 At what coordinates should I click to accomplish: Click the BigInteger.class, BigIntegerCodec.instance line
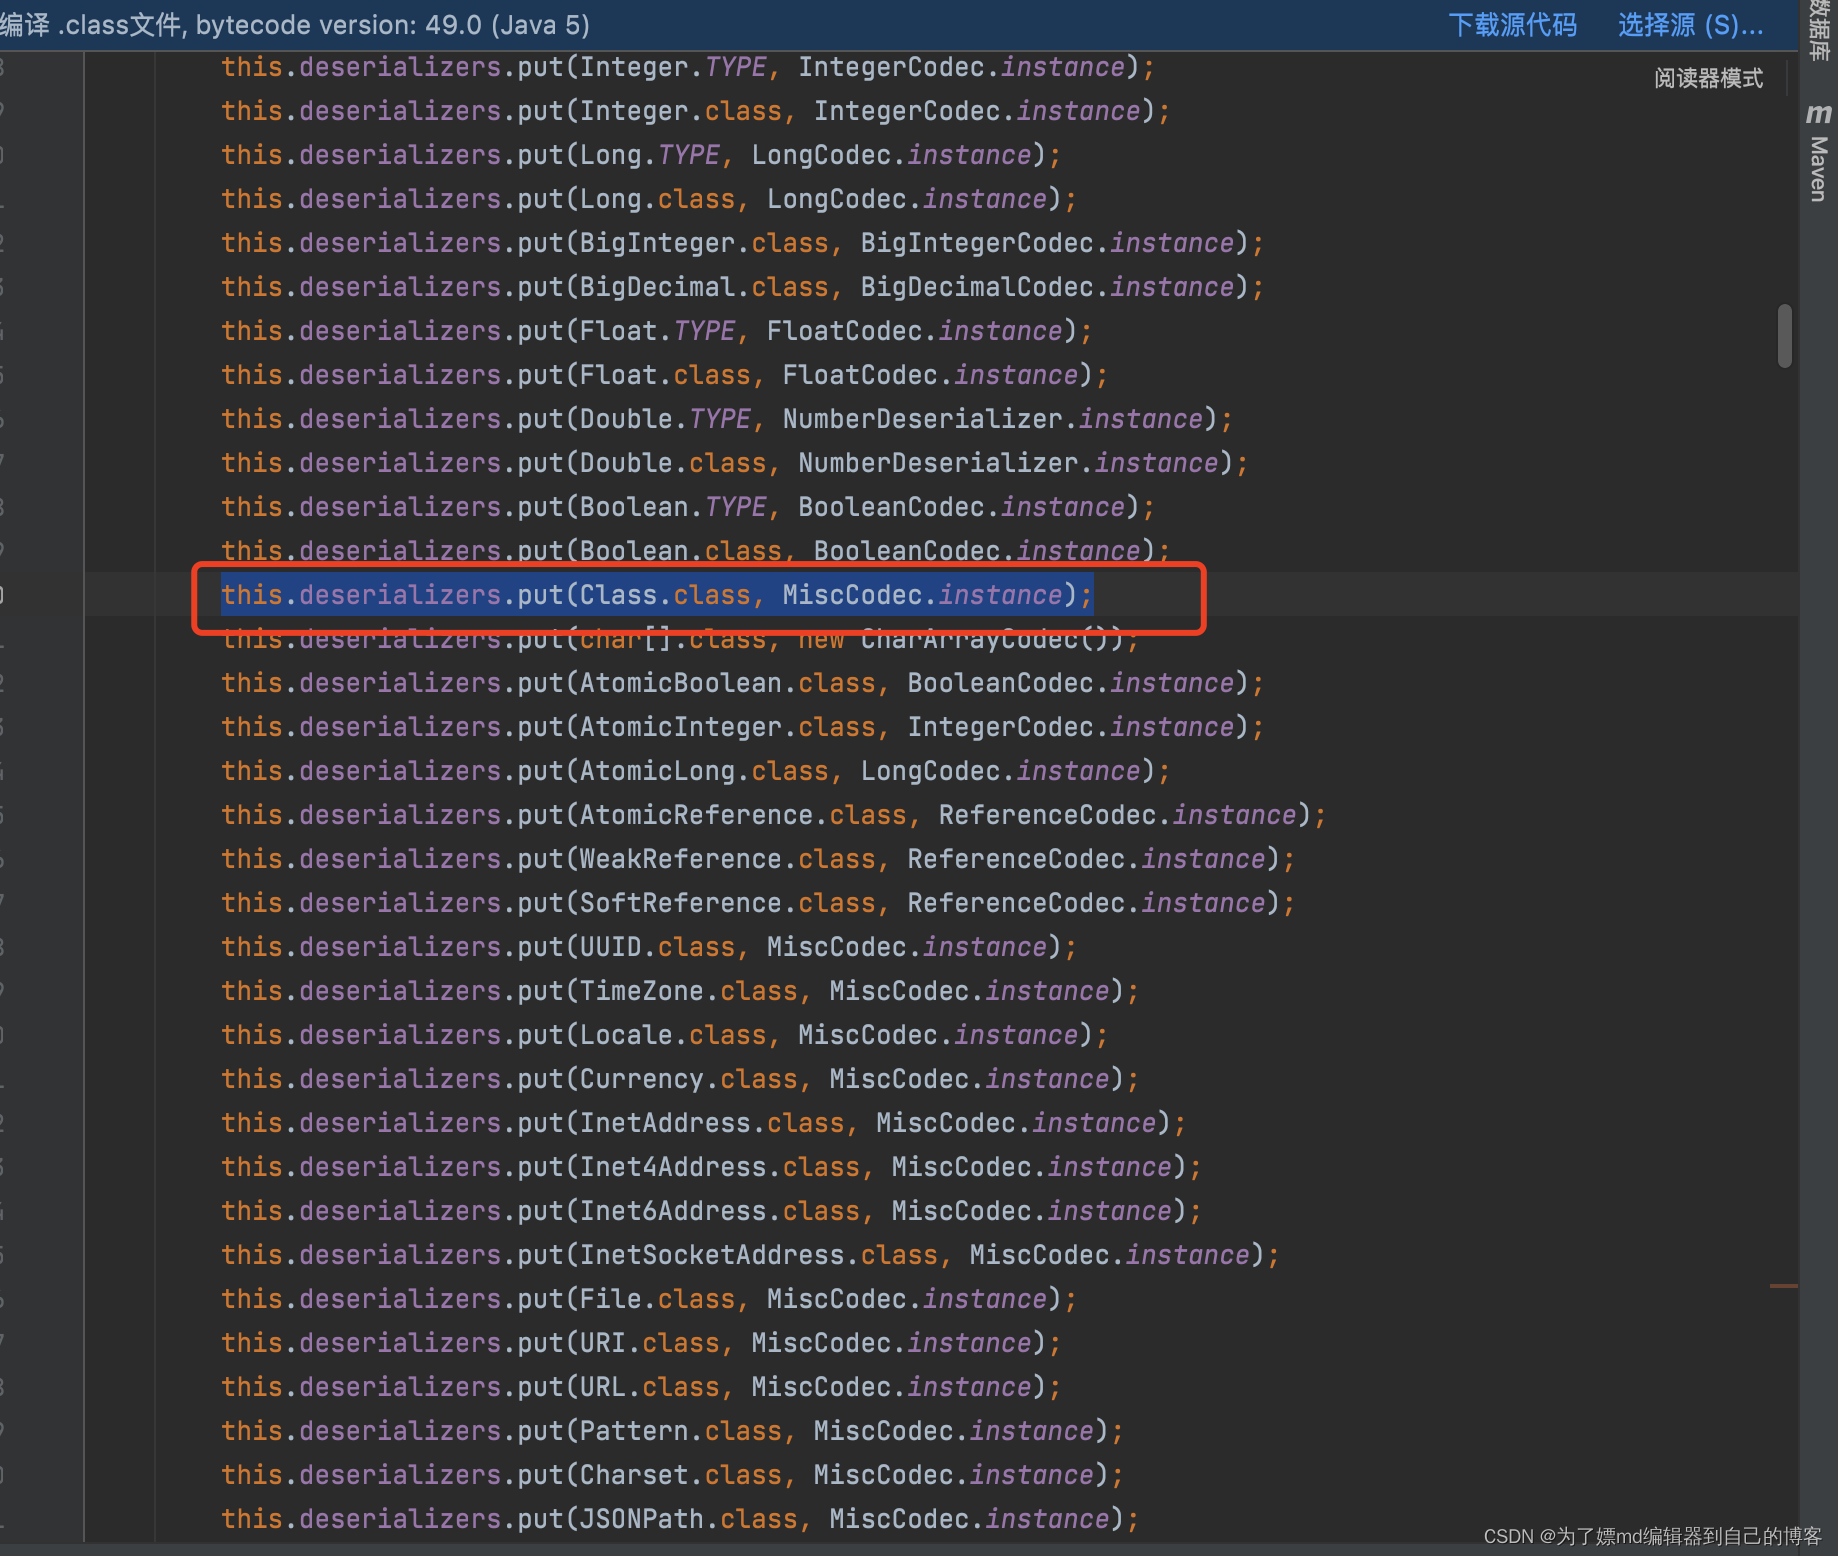[x=743, y=243]
